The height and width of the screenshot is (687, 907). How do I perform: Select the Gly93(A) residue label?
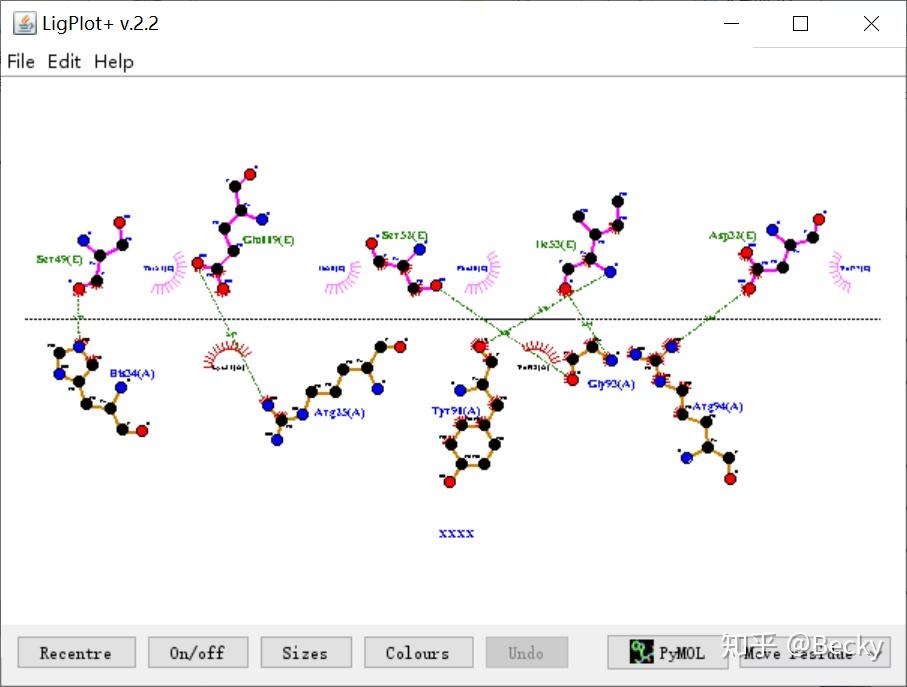[611, 384]
